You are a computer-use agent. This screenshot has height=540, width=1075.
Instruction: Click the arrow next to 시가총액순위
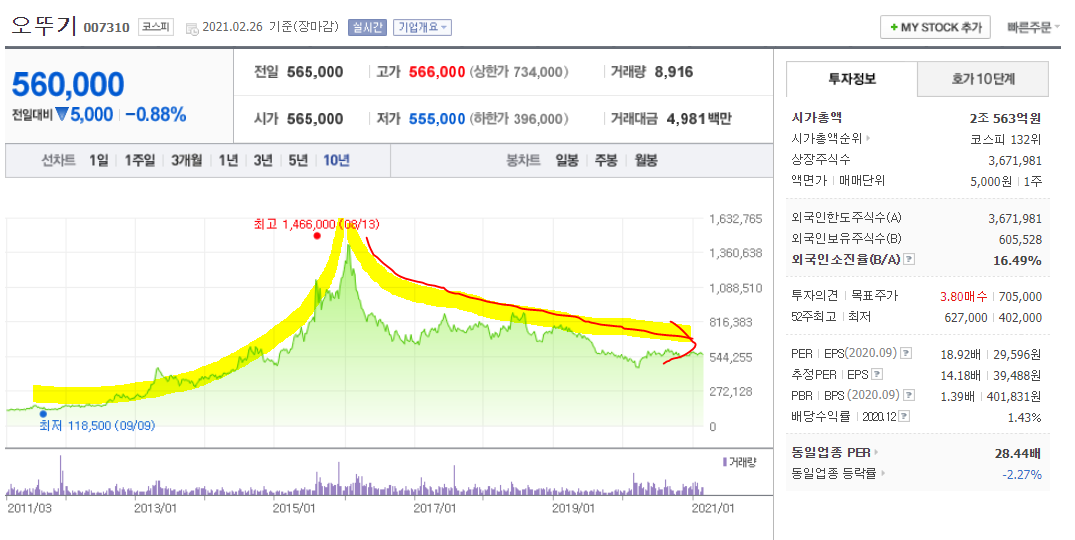click(868, 138)
